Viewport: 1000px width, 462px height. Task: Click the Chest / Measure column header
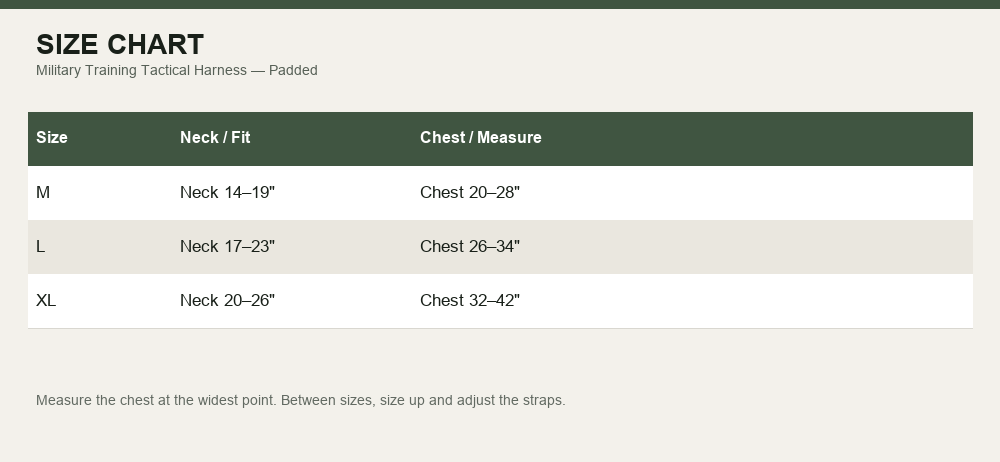pyautogui.click(x=481, y=137)
